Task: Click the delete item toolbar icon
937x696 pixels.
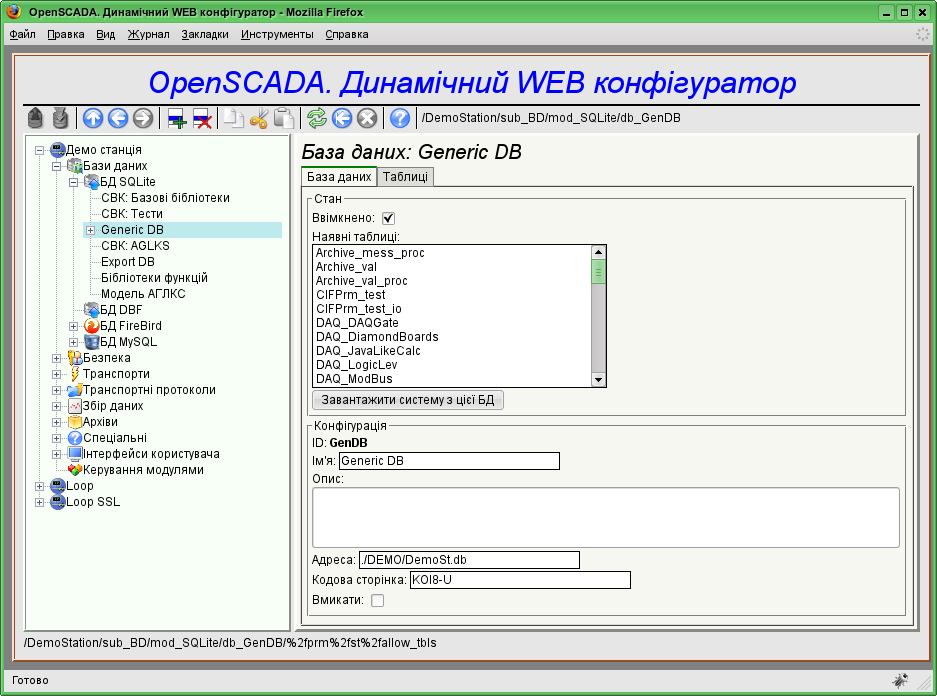Action: click(x=202, y=118)
